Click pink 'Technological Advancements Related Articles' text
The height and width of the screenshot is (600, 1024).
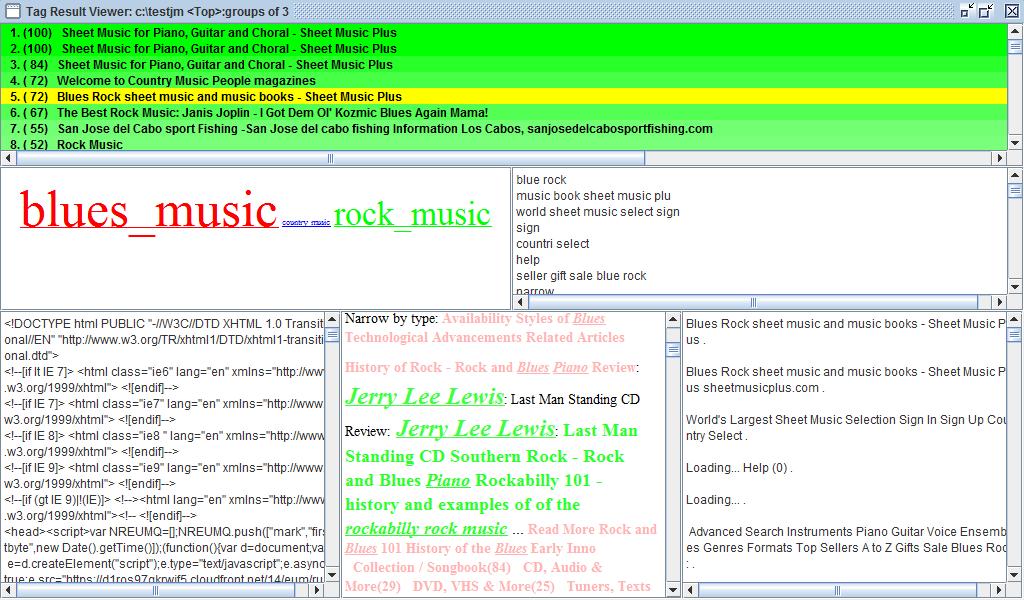[485, 338]
